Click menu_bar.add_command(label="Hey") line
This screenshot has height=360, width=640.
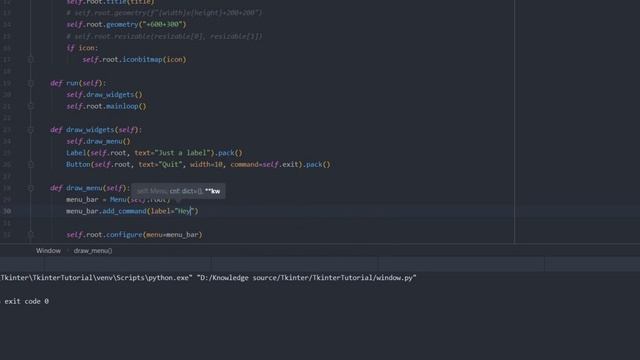pos(132,211)
